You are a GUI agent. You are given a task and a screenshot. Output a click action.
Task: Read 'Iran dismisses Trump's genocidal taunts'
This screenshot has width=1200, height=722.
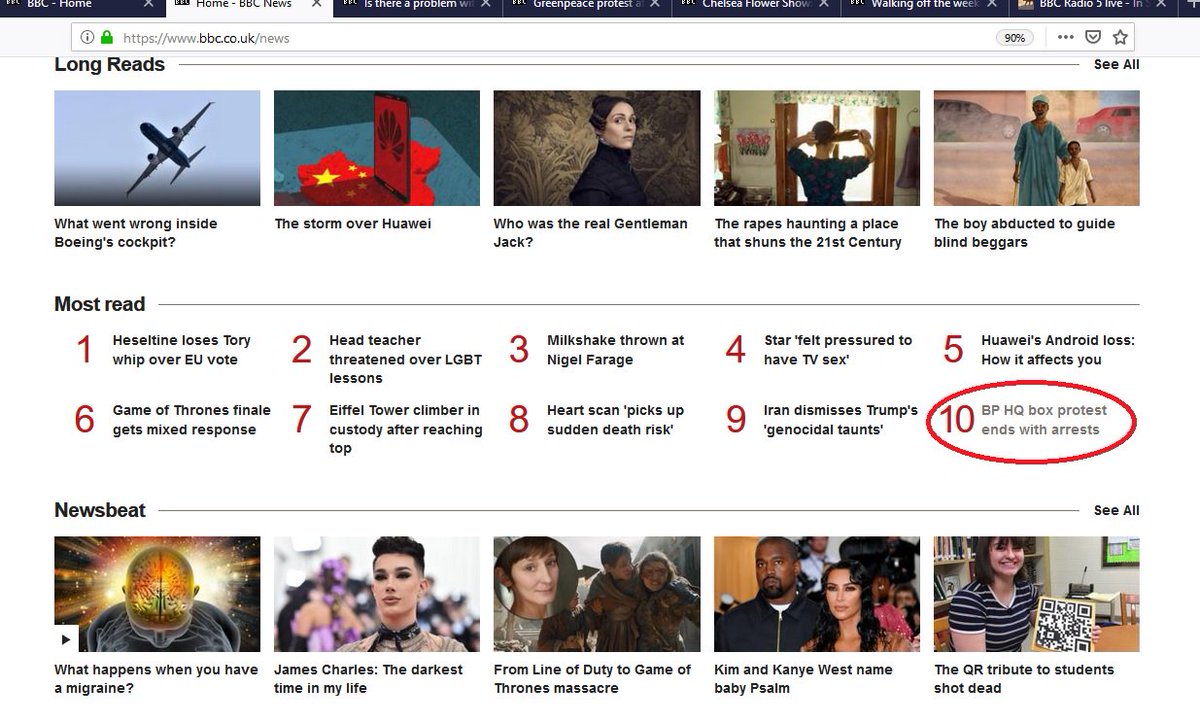point(840,420)
